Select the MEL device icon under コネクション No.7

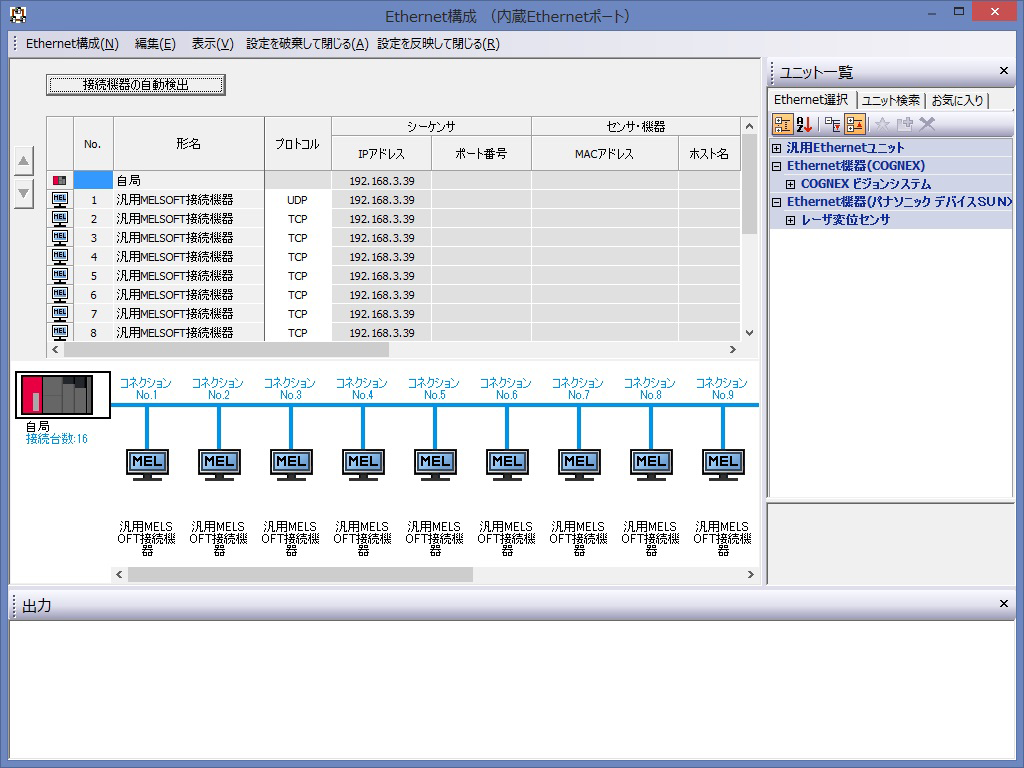579,463
